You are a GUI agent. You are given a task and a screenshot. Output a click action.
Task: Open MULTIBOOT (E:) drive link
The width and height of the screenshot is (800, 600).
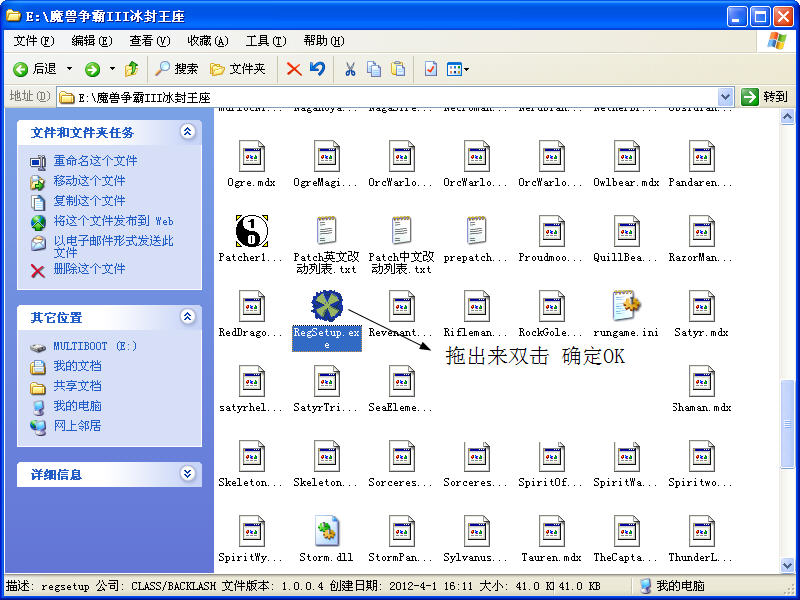[x=95, y=346]
